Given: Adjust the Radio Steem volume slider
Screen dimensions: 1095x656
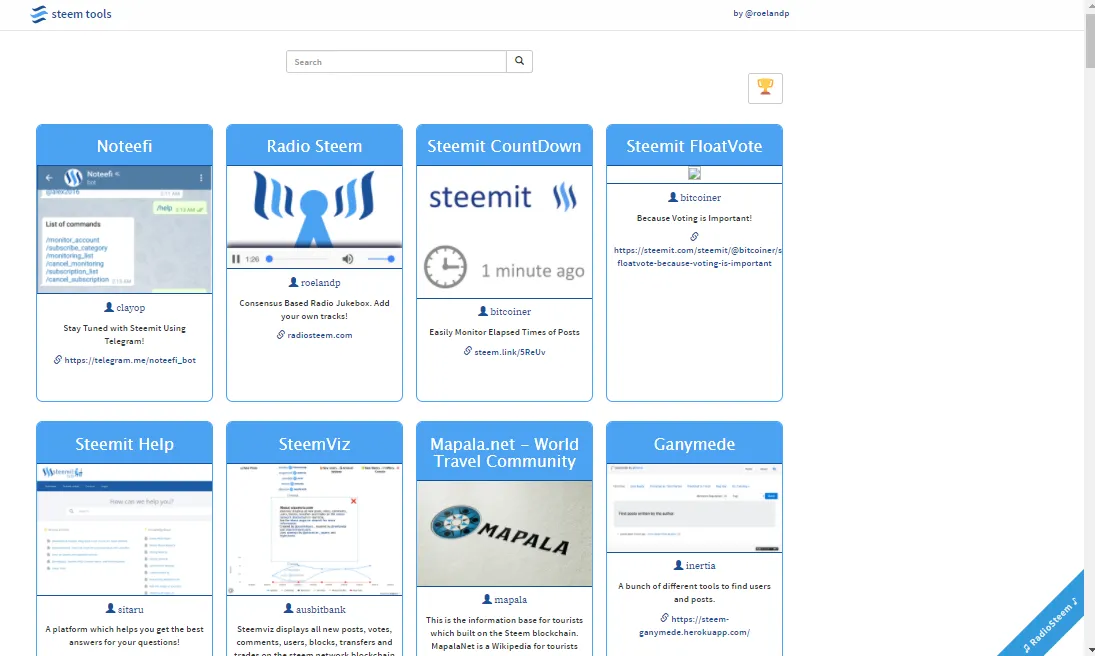Looking at the screenshot, I should point(381,259).
